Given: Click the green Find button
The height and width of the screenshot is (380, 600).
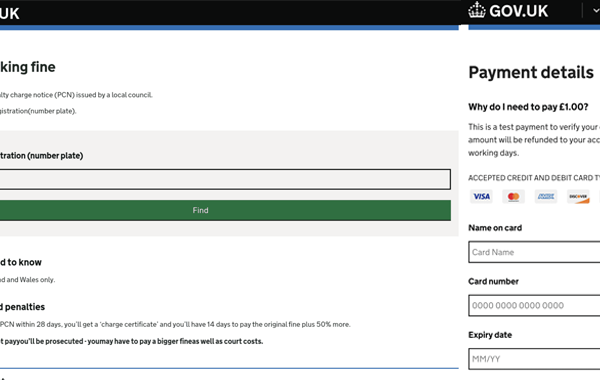Looking at the screenshot, I should pyautogui.click(x=225, y=210).
